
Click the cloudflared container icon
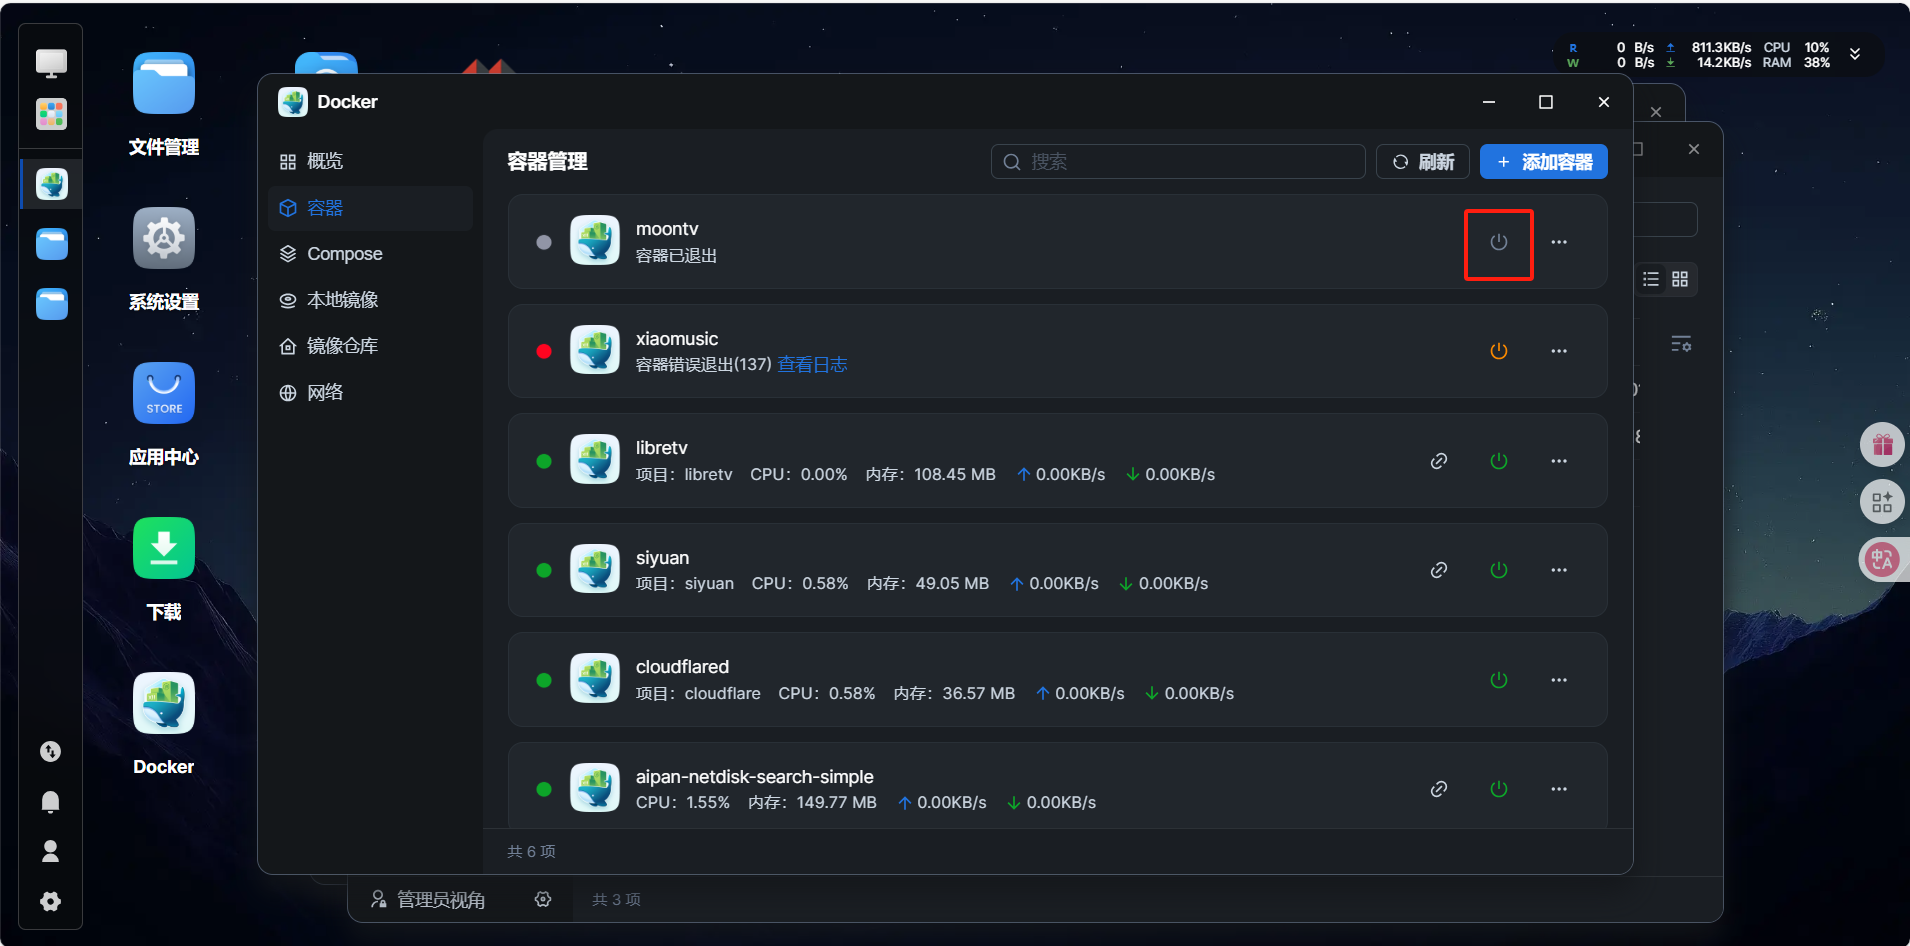point(595,679)
